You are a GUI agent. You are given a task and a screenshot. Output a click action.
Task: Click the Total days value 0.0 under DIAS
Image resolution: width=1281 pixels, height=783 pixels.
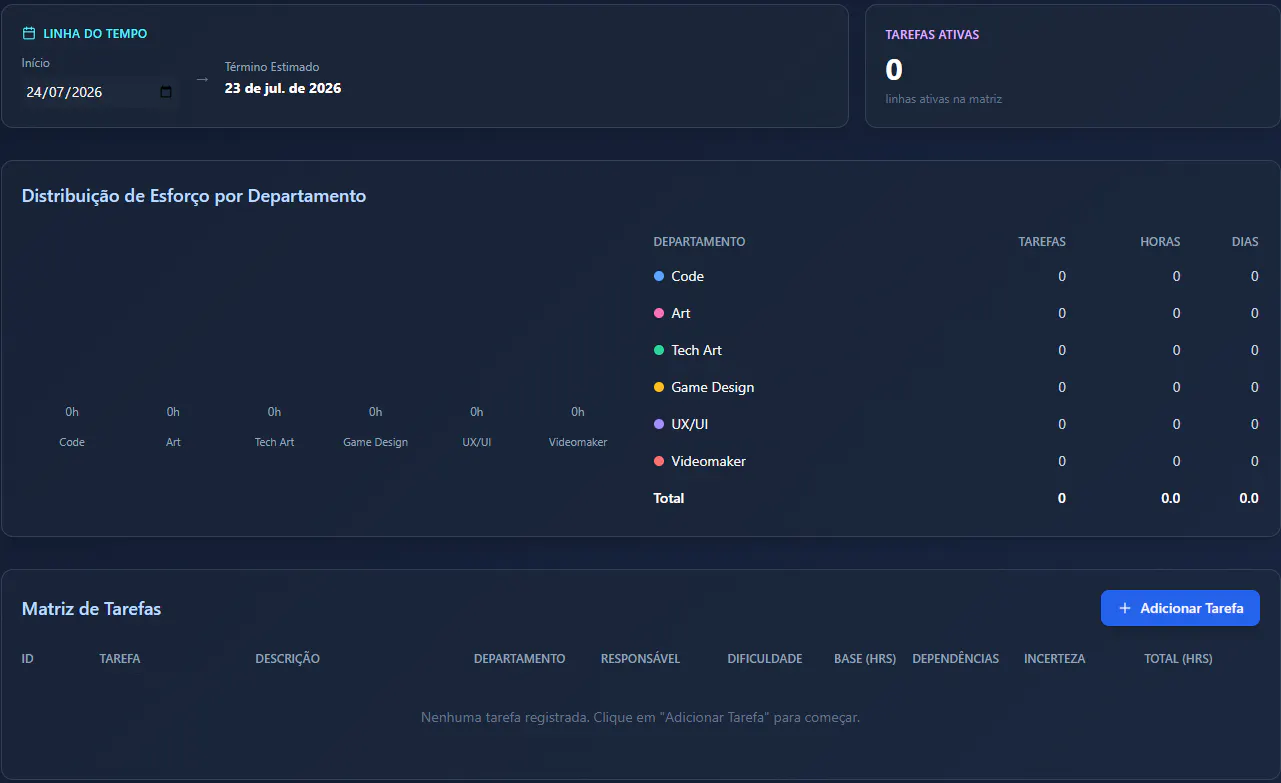click(1249, 498)
